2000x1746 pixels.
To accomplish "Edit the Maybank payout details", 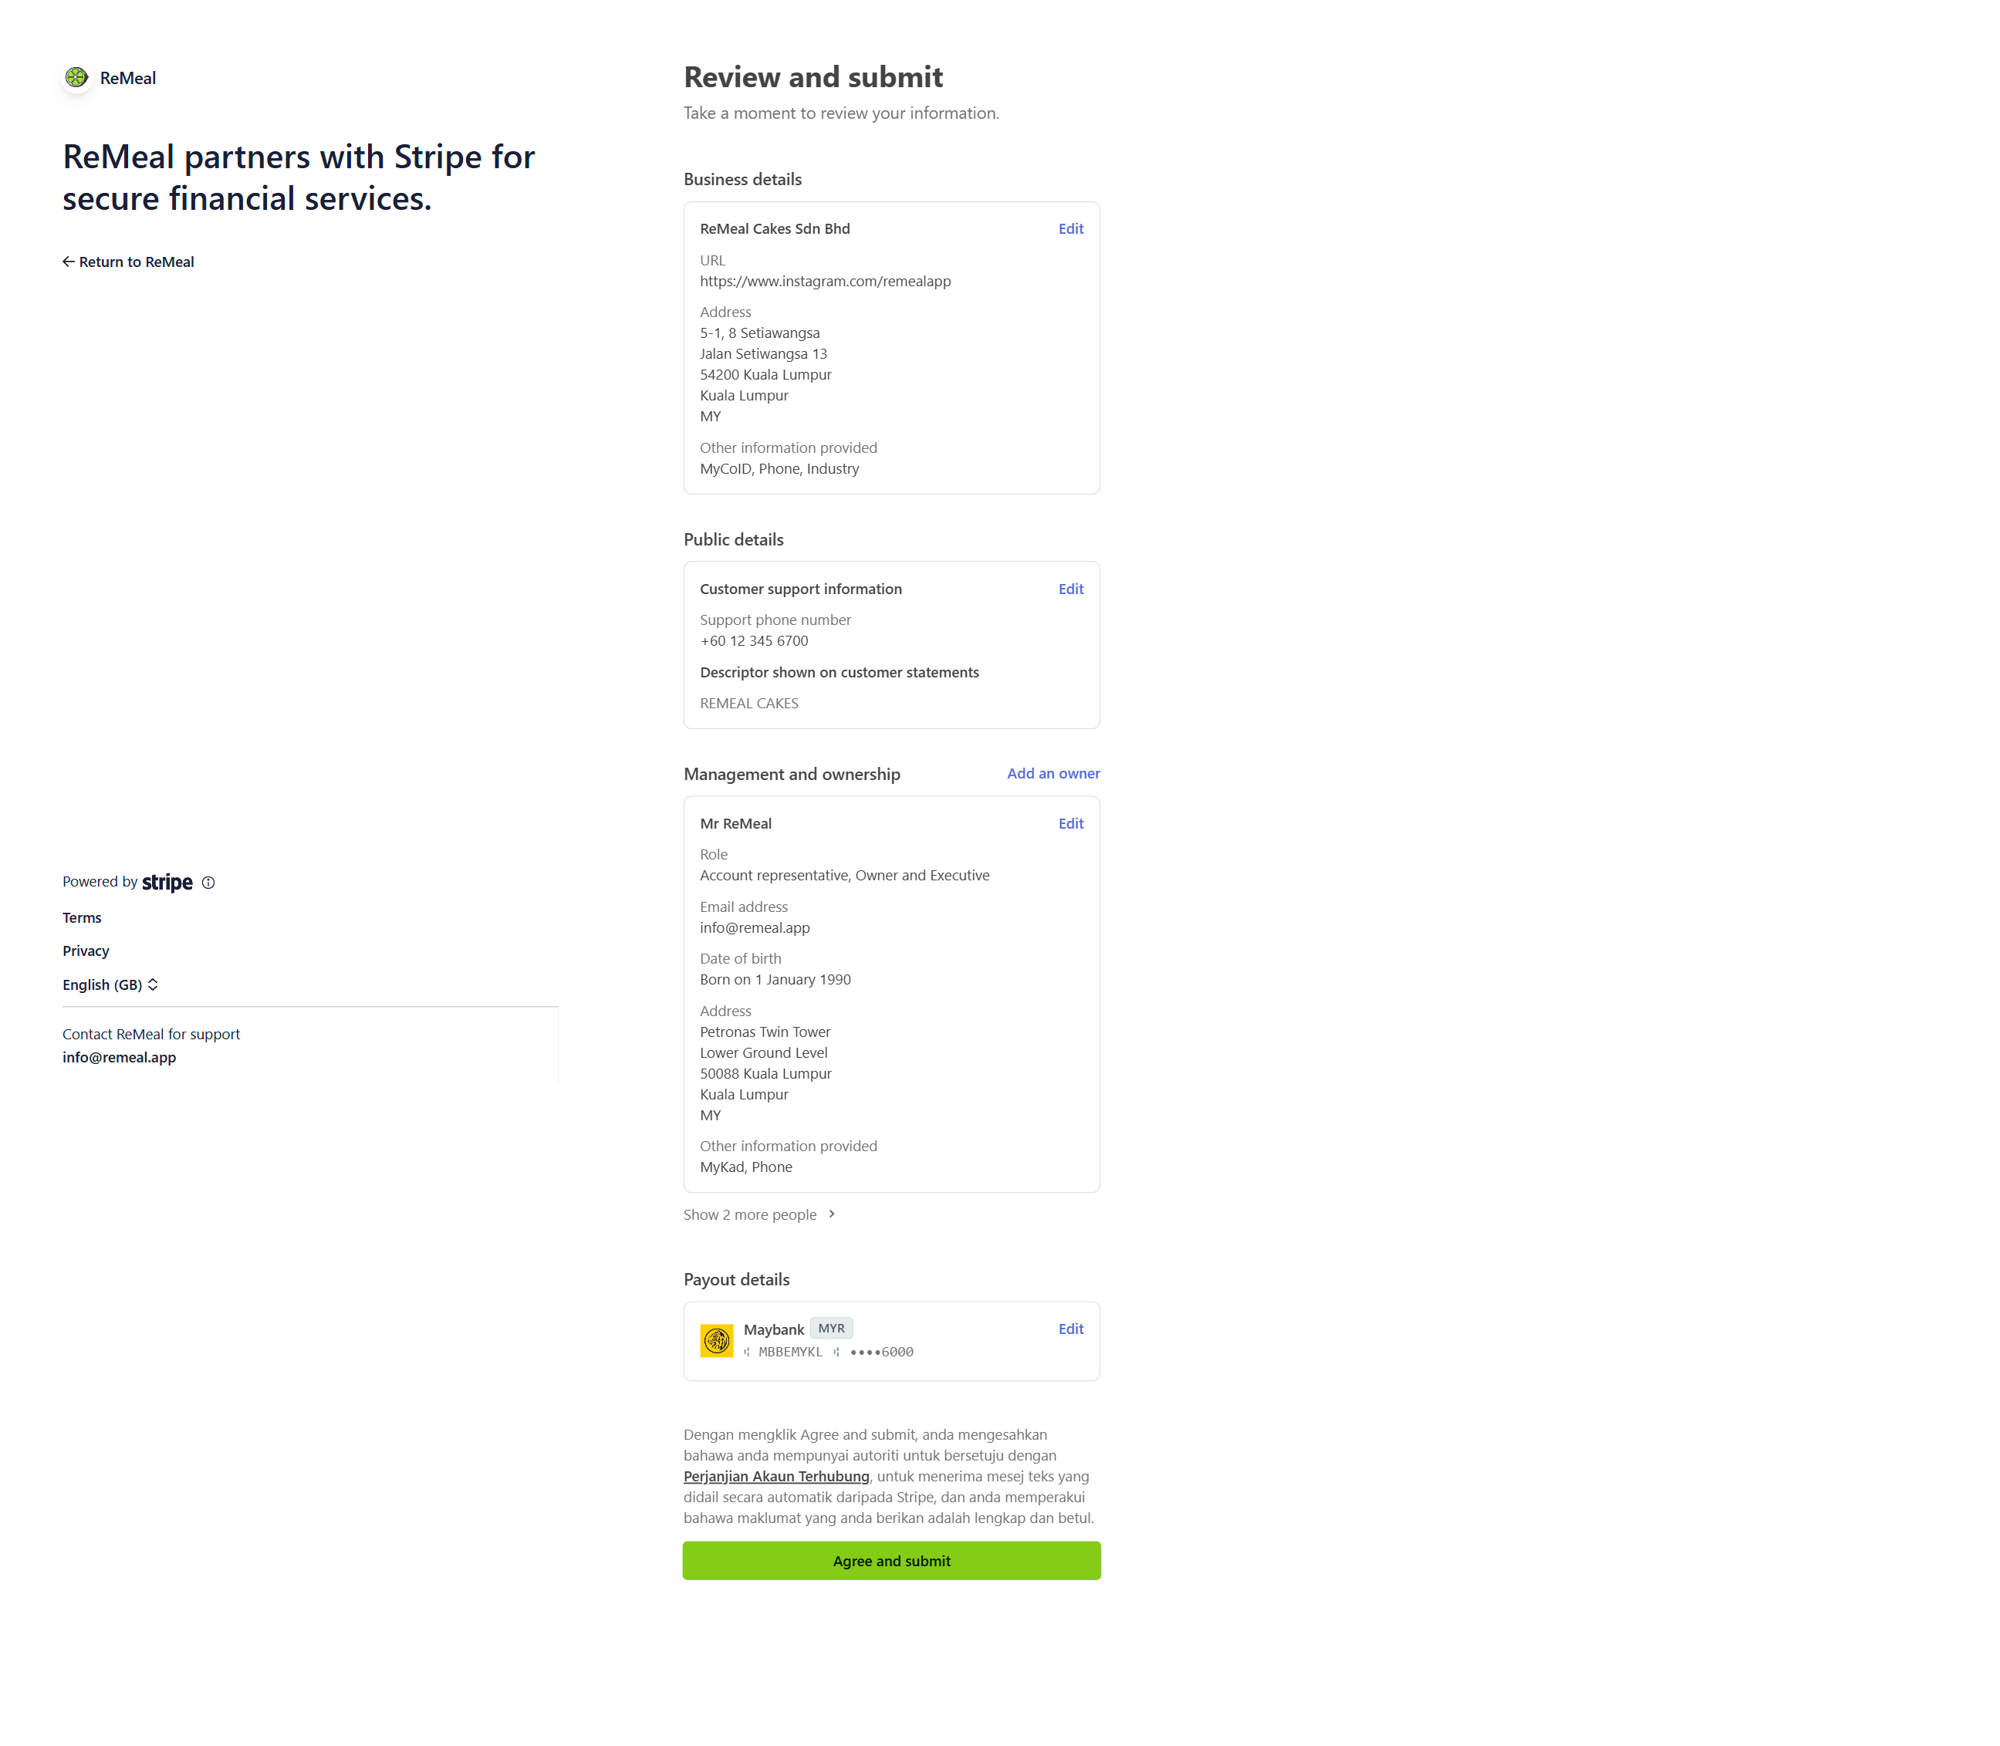I will [1070, 1329].
